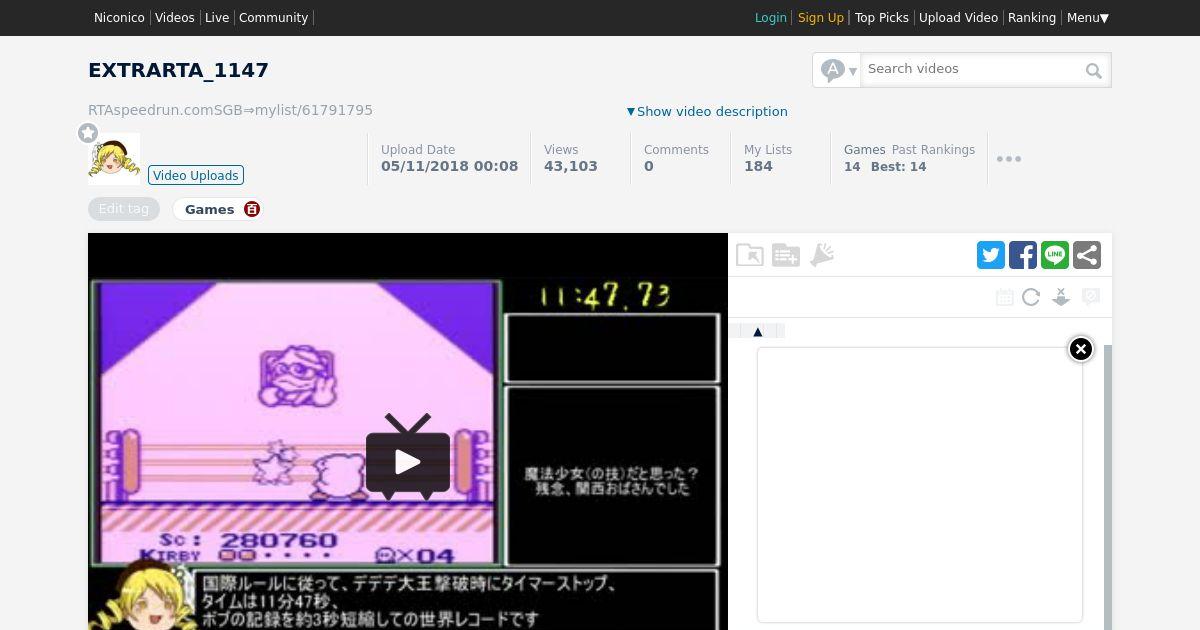Viewport: 1200px width, 630px height.
Task: Open the Live section
Action: tap(217, 18)
